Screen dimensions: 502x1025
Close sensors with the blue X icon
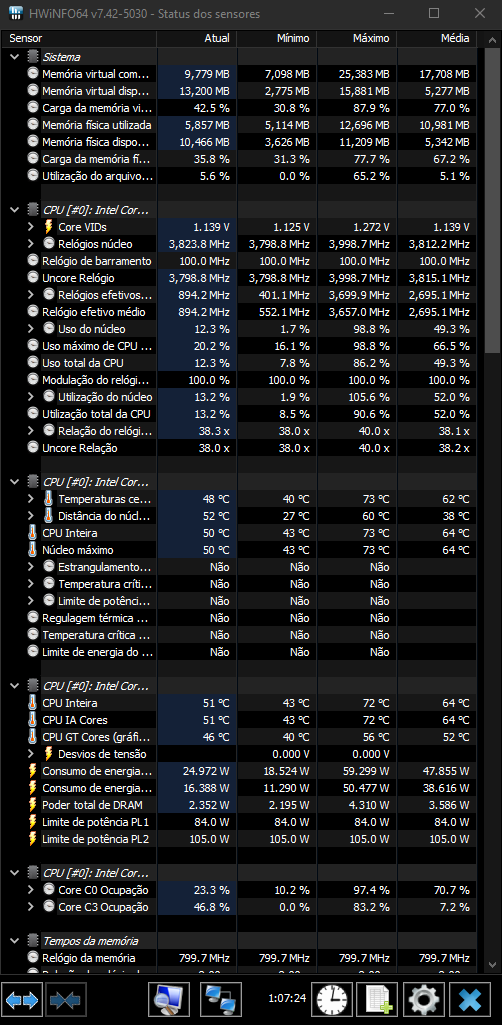(470, 999)
